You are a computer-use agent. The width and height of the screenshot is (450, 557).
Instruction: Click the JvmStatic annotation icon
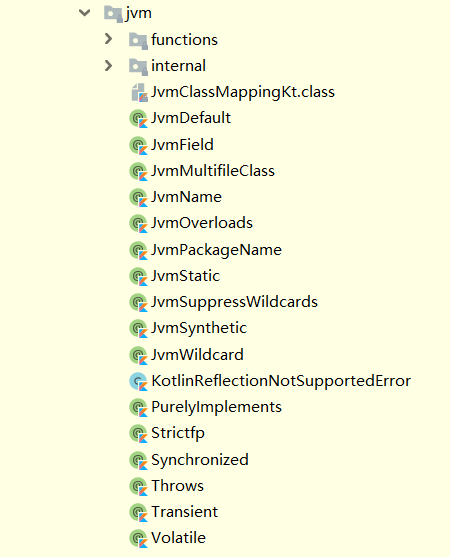[x=139, y=277]
